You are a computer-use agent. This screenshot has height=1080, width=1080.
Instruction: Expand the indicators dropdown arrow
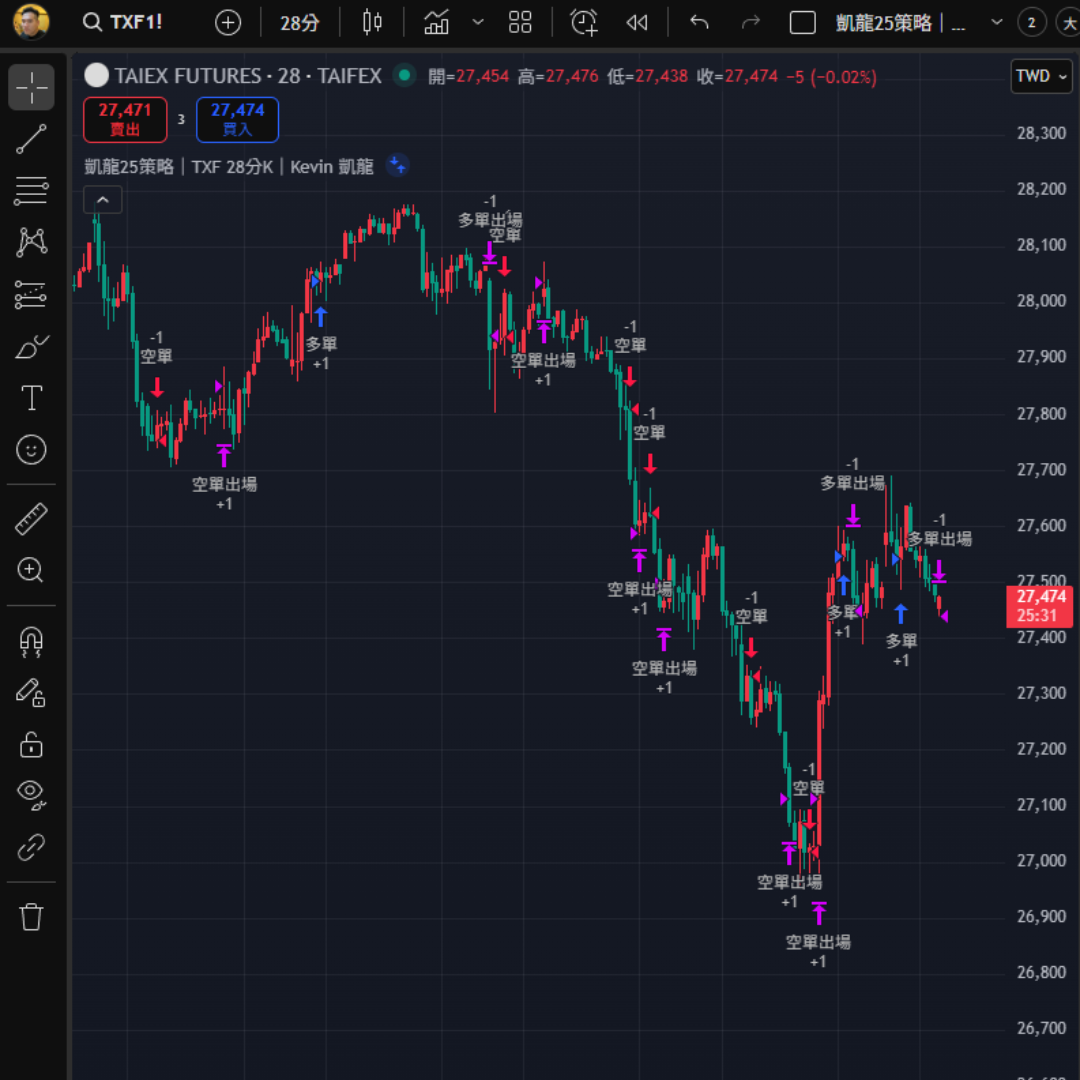[x=478, y=22]
